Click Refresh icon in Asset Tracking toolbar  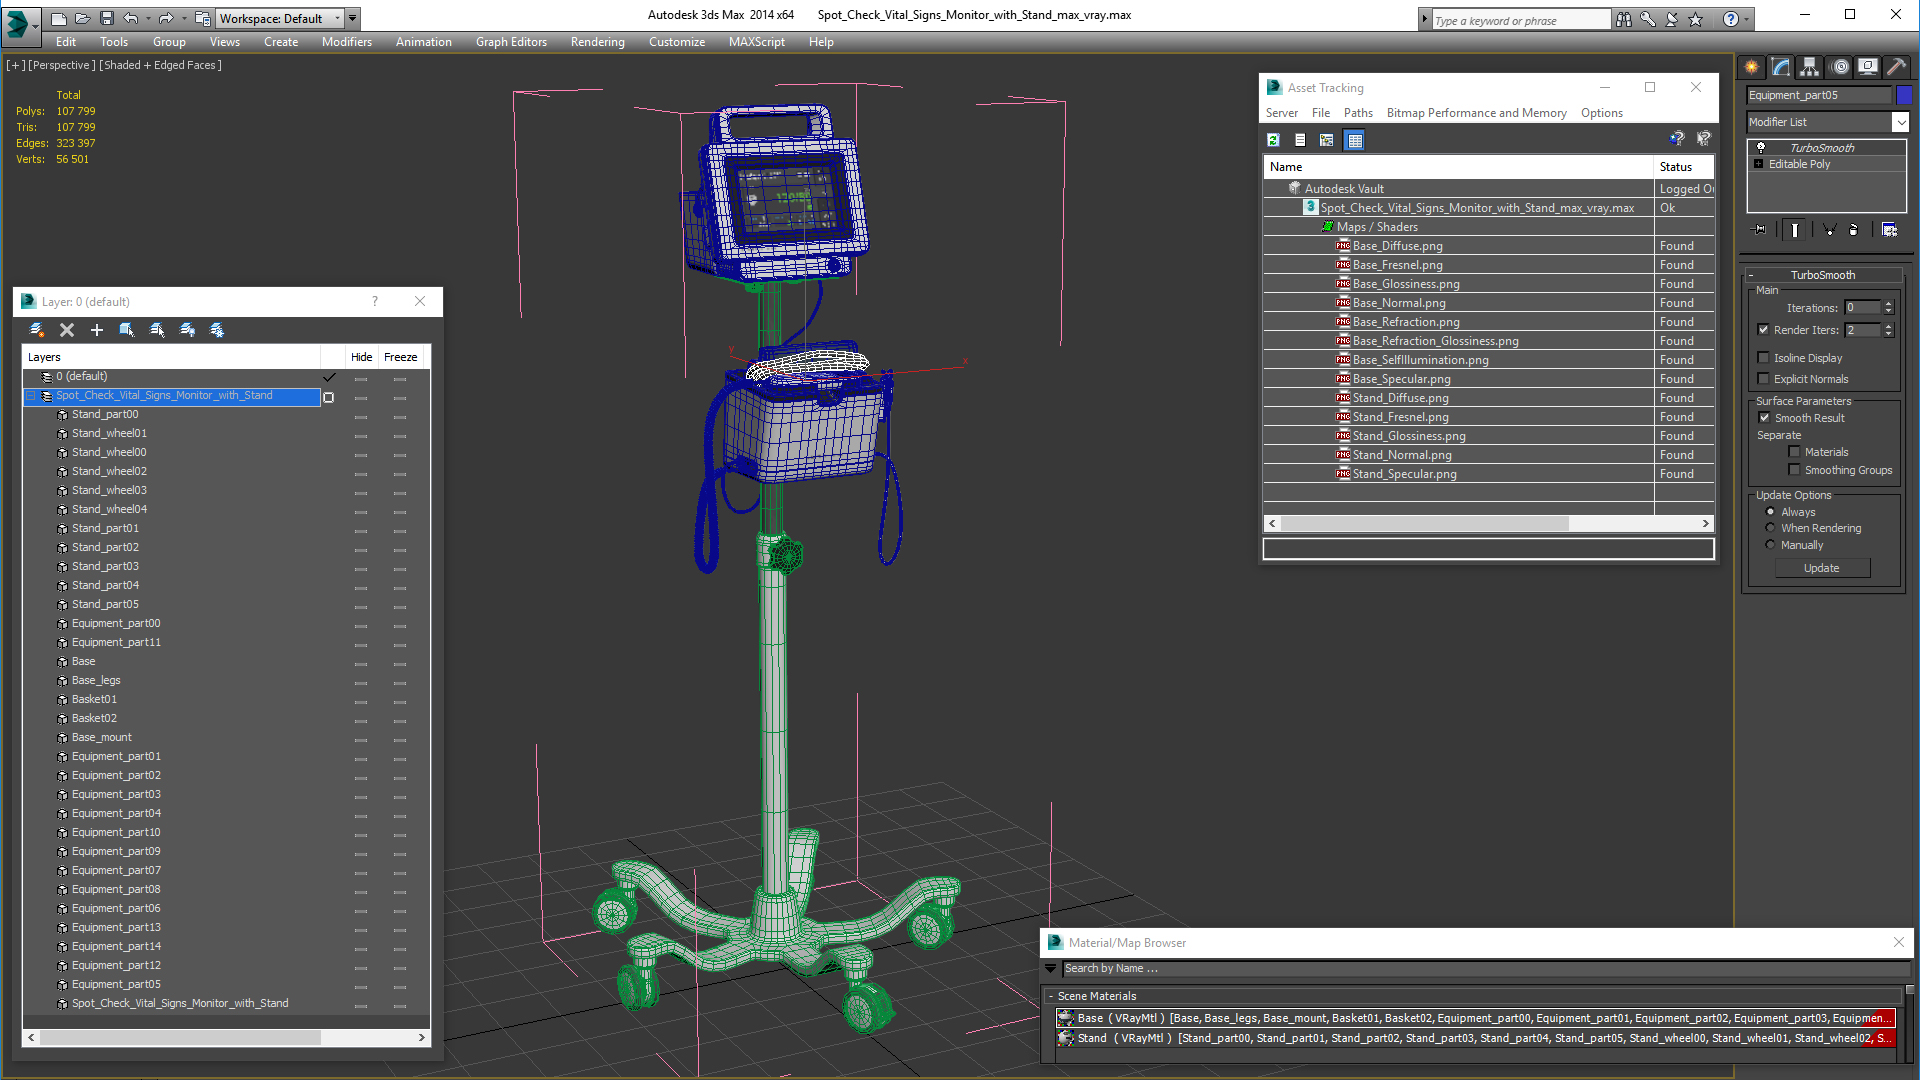(1273, 140)
